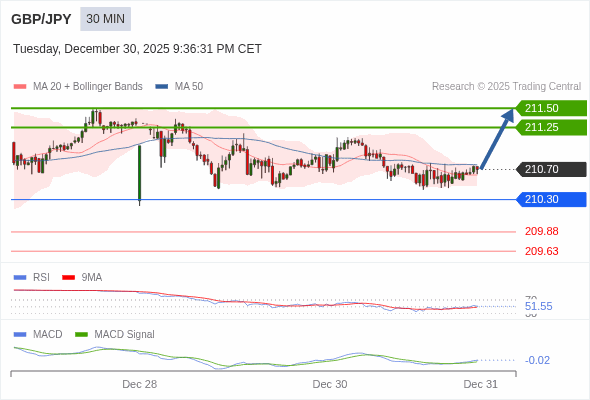
Task: Click the blue MA 50 legend swatch
Action: point(162,87)
